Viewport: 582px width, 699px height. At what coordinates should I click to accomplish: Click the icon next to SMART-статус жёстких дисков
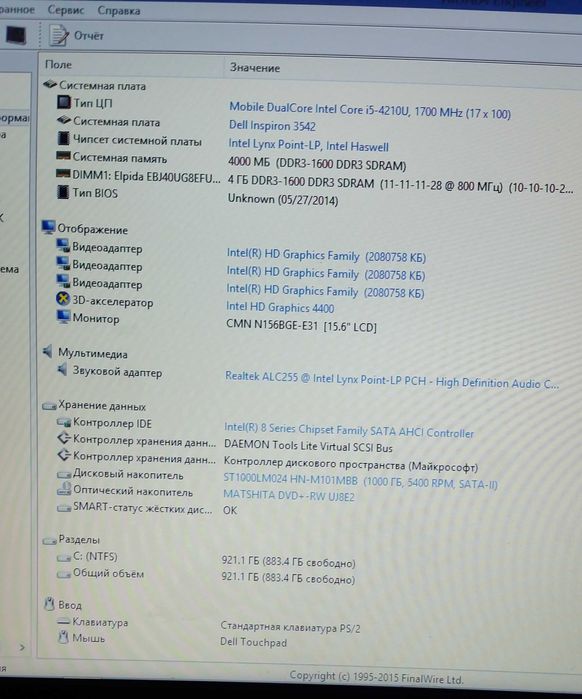pos(64,508)
